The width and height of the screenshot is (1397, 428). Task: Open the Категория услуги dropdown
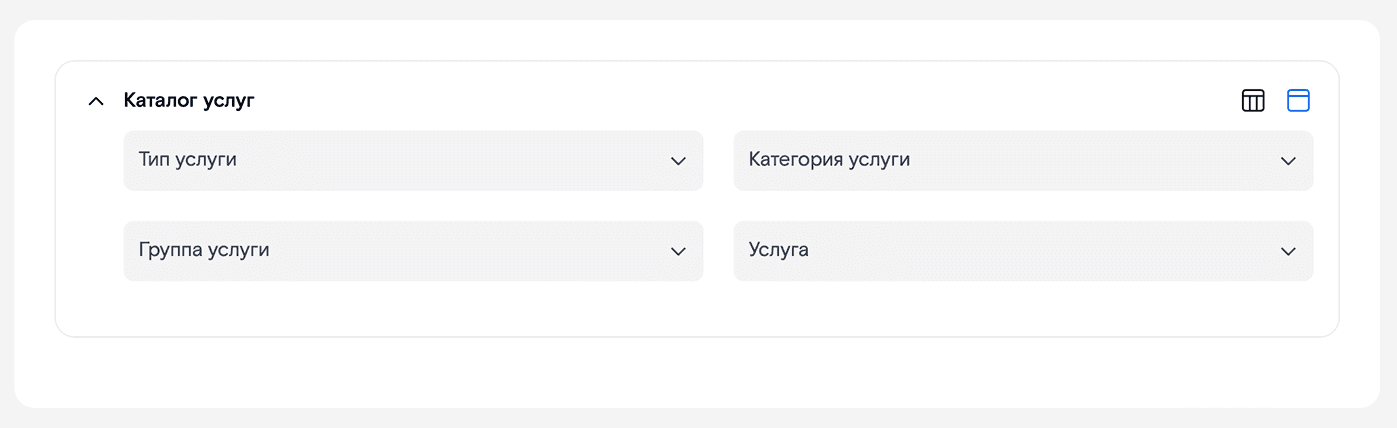pyautogui.click(x=1023, y=160)
